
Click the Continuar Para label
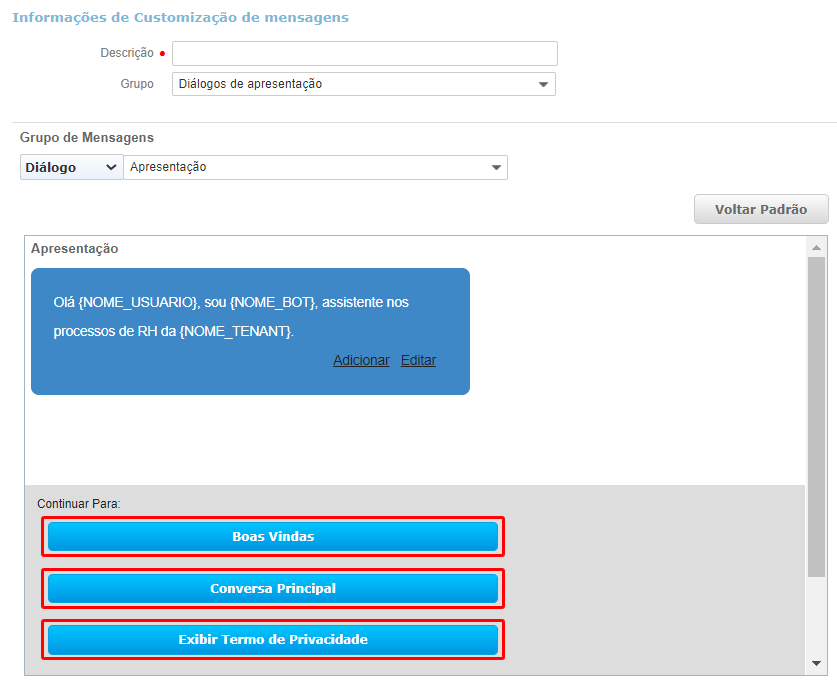[x=78, y=503]
